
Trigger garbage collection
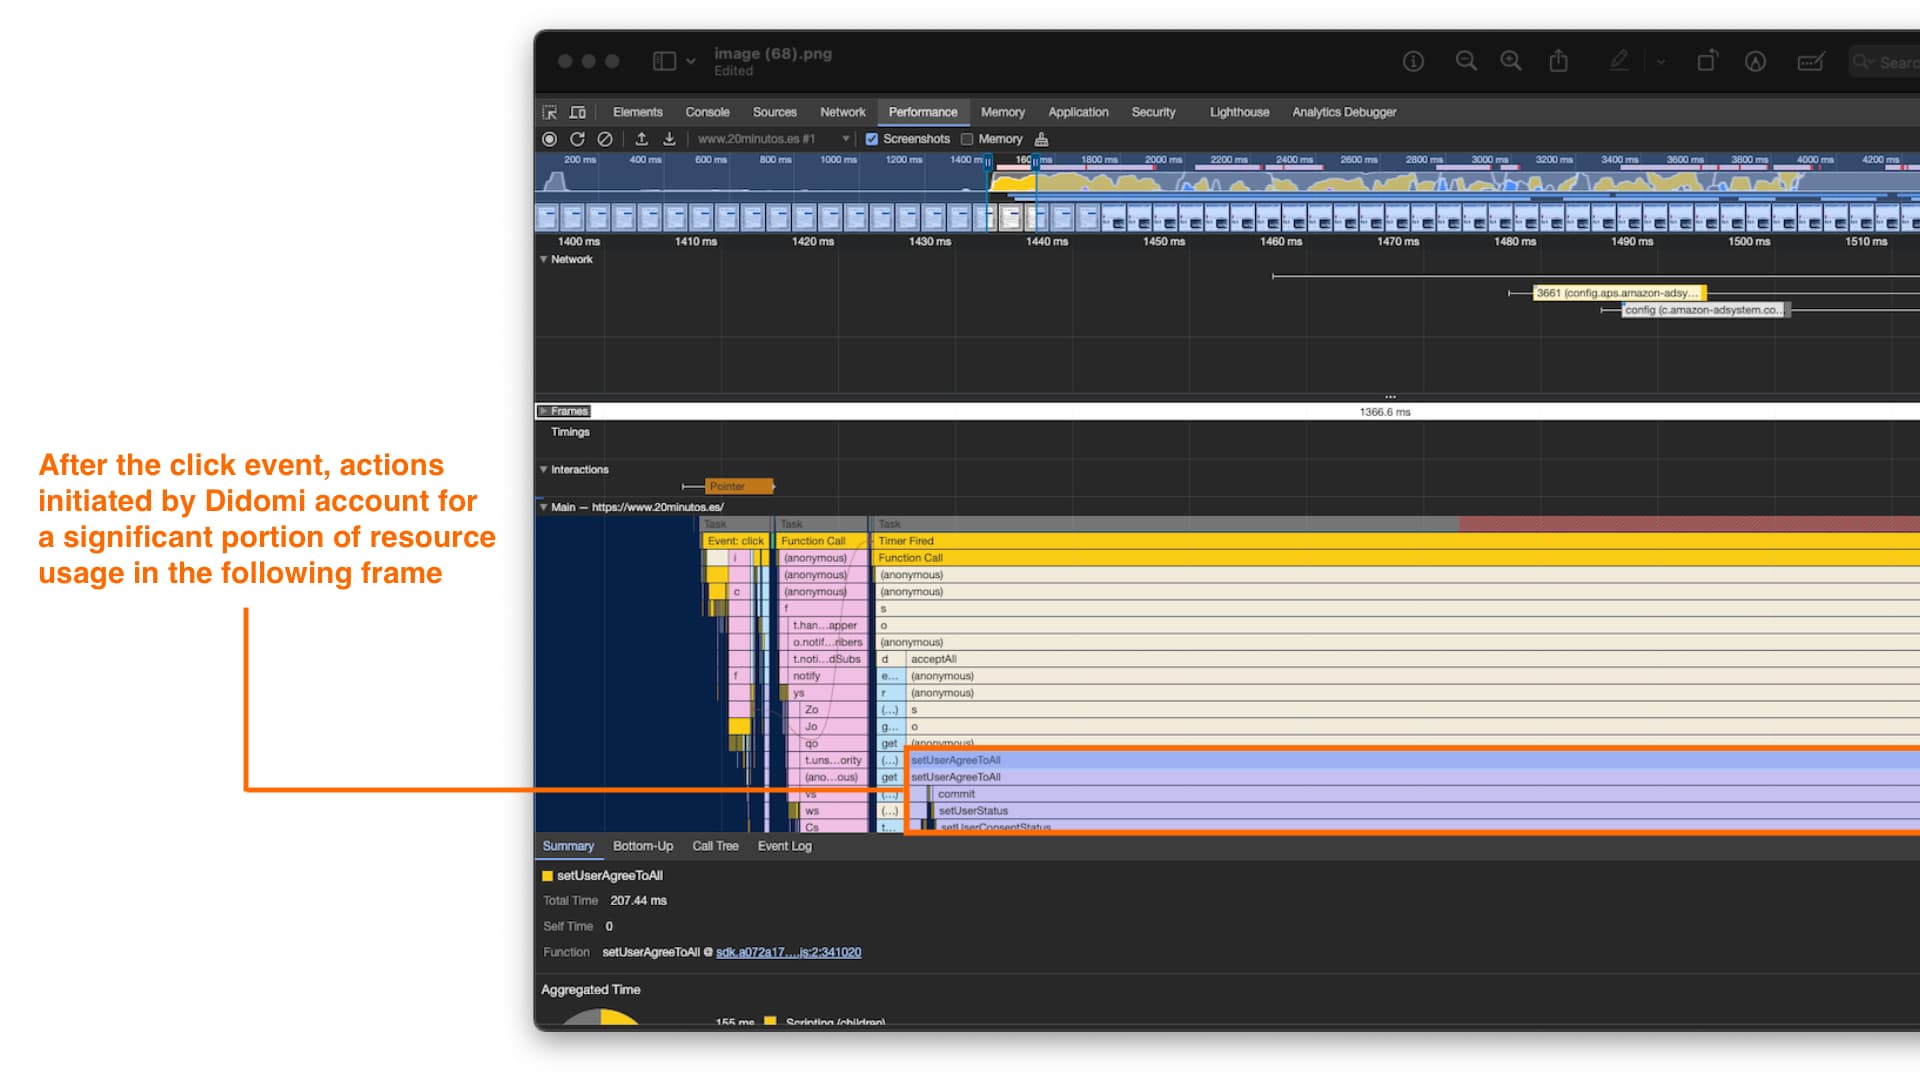click(x=1041, y=139)
